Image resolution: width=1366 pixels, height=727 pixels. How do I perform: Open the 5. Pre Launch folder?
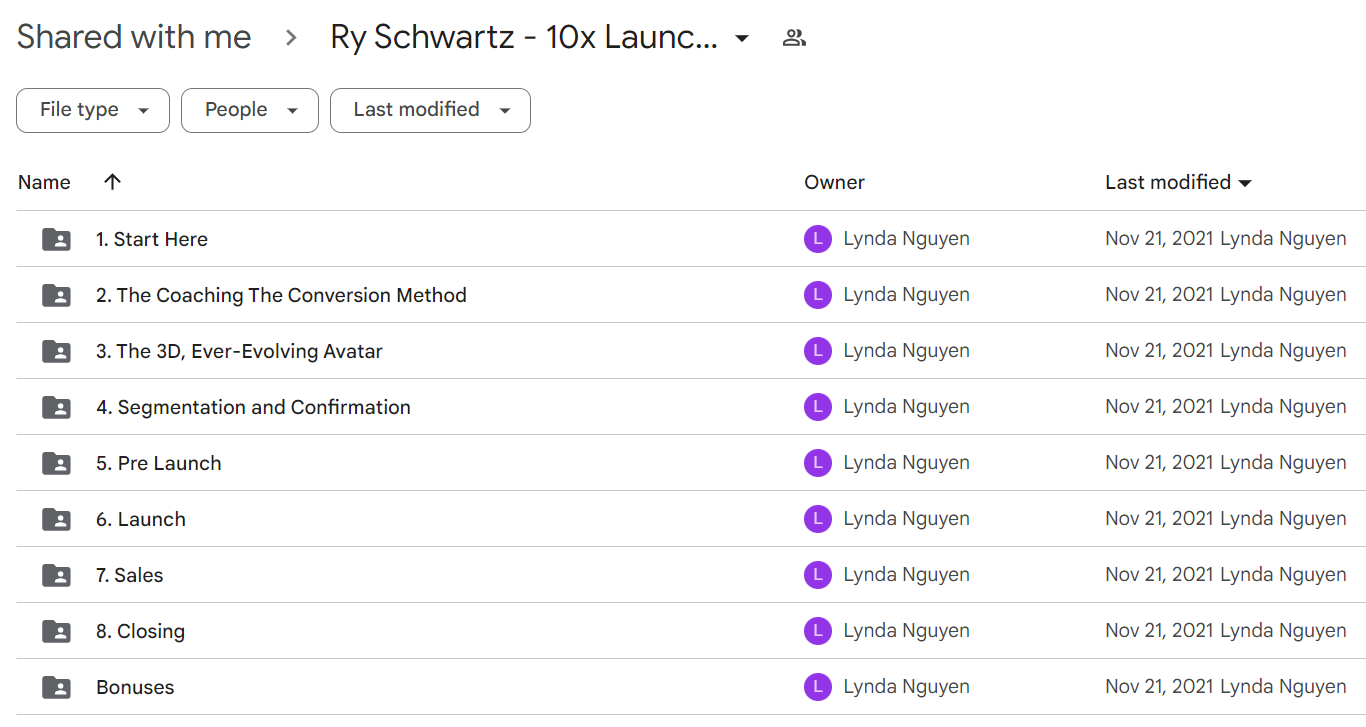(x=159, y=463)
